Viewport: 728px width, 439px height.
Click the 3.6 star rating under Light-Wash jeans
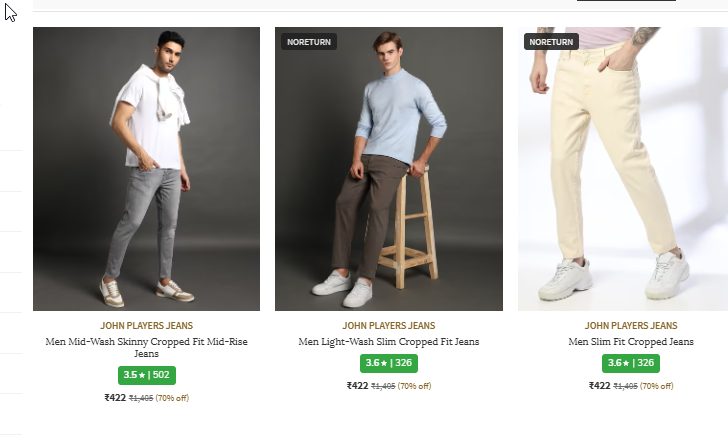click(x=388, y=363)
